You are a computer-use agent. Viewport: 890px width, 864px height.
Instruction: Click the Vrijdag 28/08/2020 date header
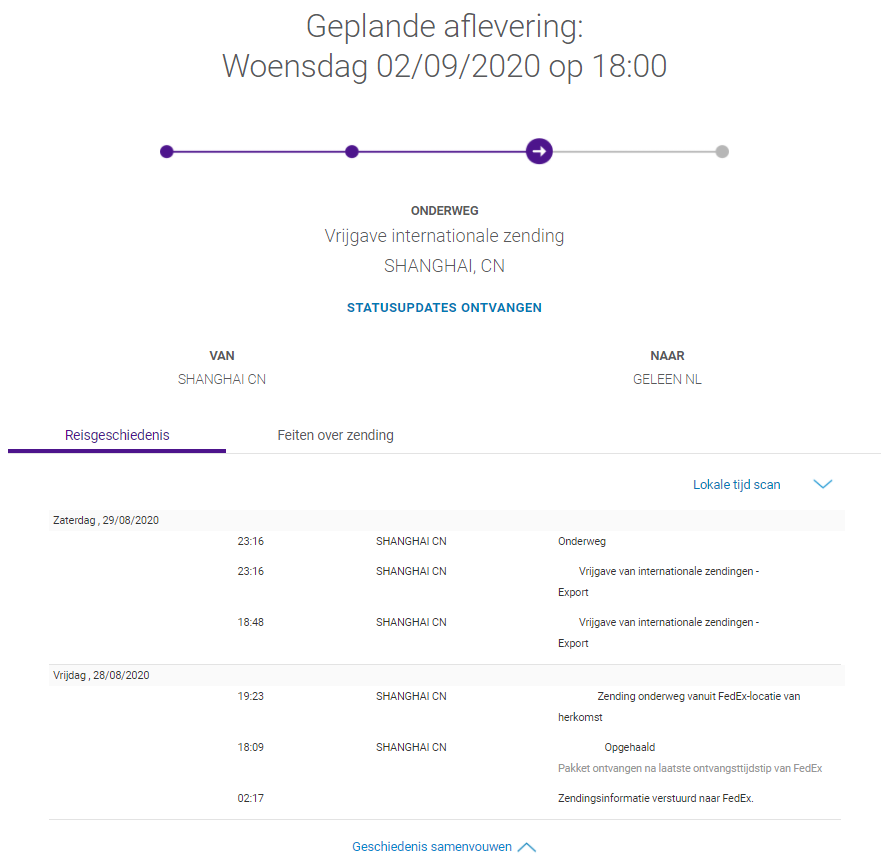pyautogui.click(x=101, y=675)
